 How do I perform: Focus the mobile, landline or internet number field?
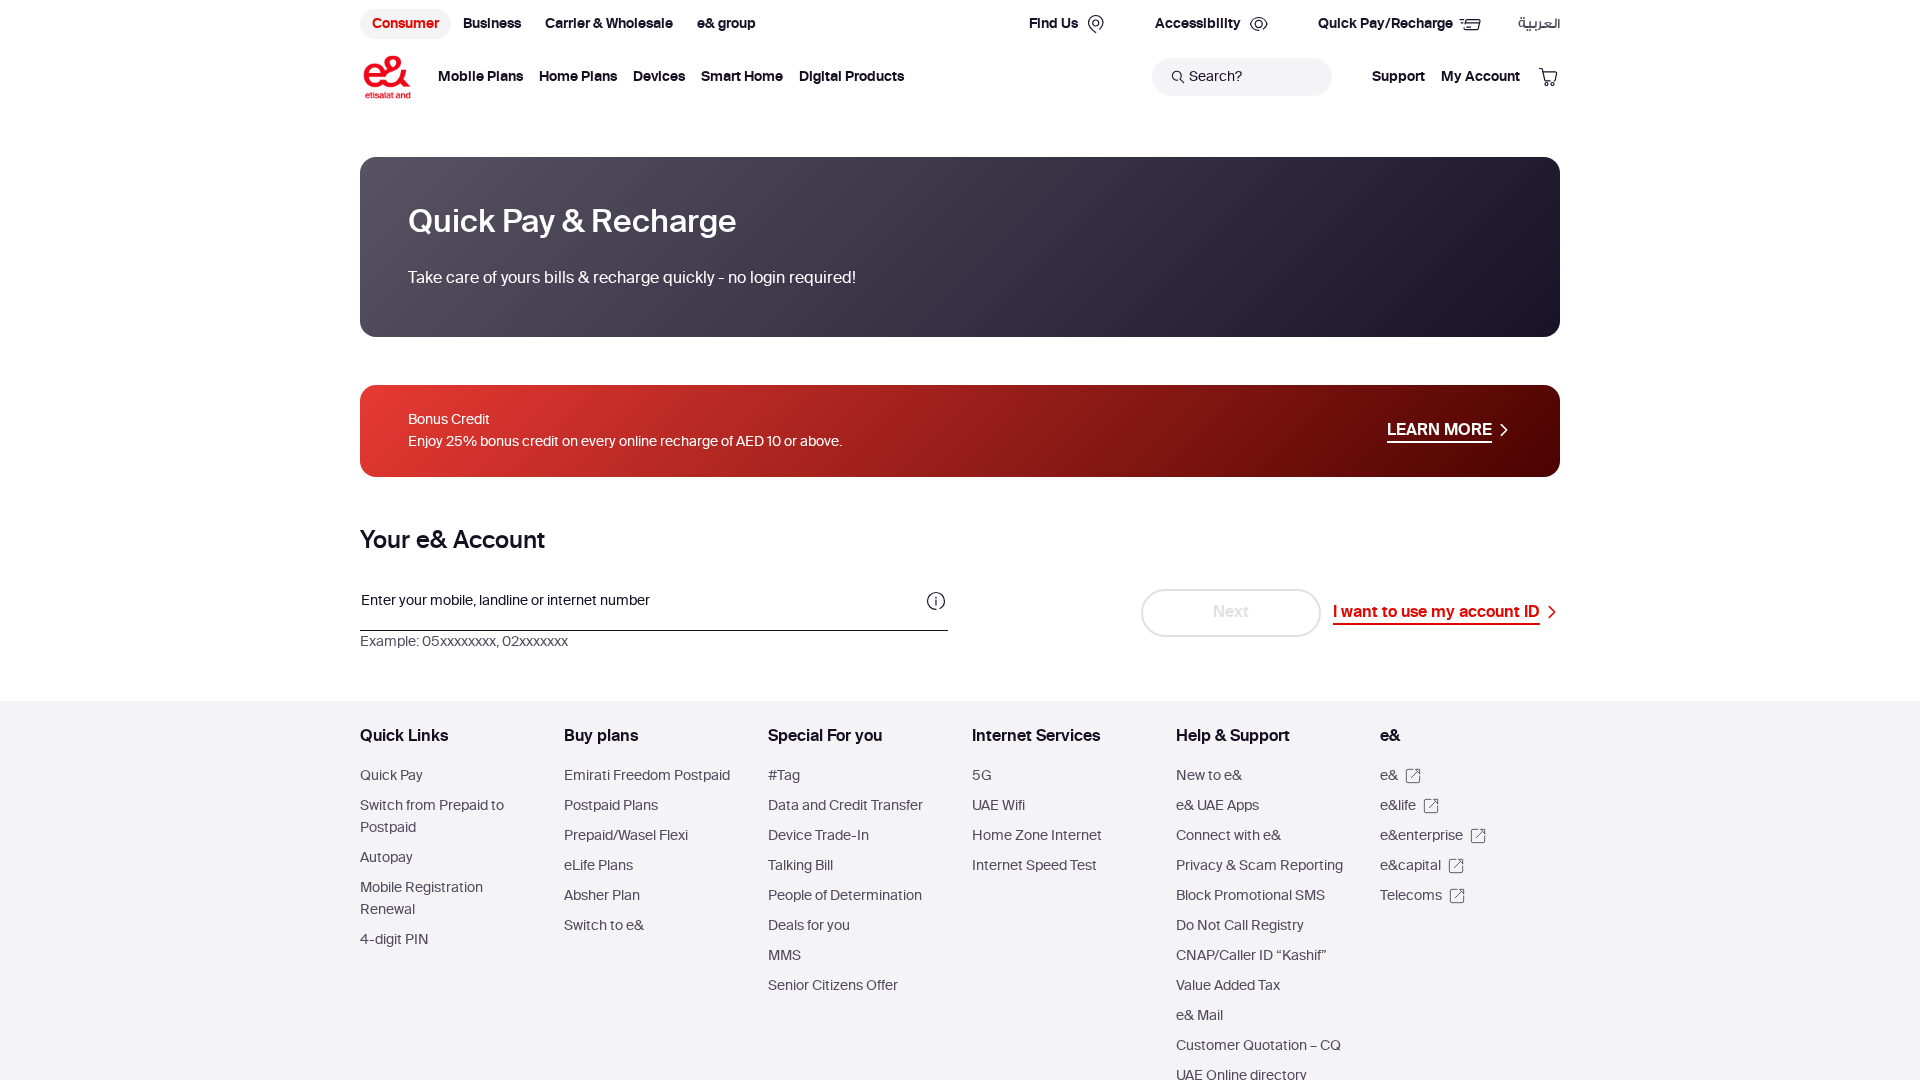tap(654, 601)
